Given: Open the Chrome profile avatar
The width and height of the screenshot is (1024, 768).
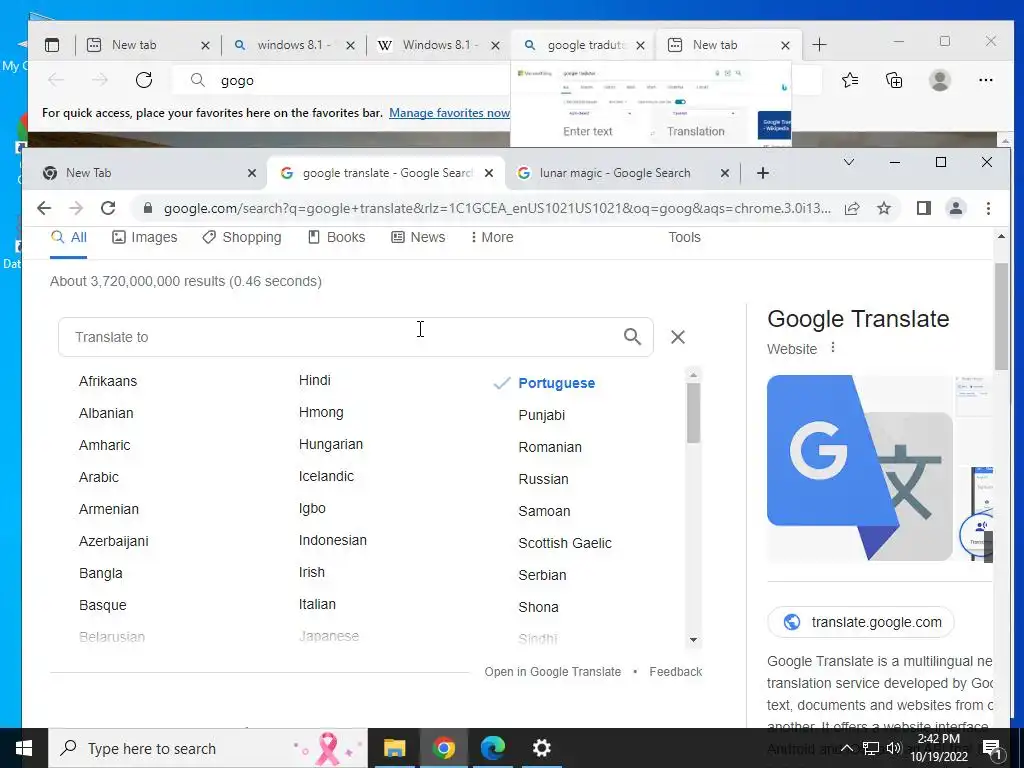Looking at the screenshot, I should (955, 208).
